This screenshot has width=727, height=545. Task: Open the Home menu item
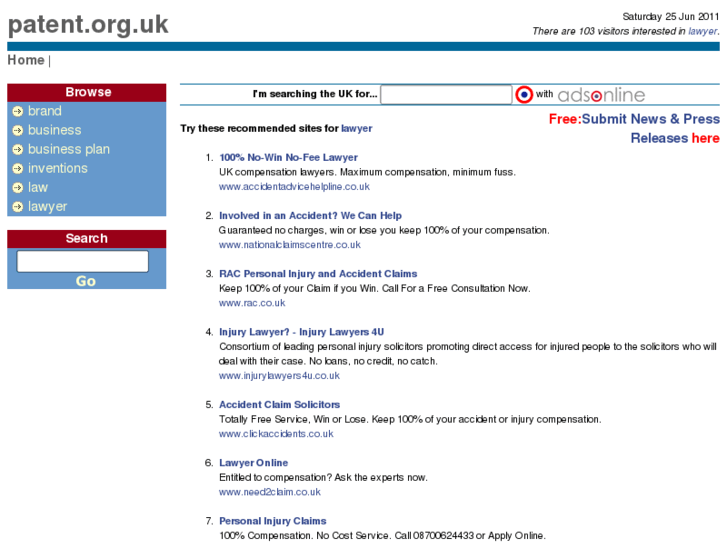26,60
